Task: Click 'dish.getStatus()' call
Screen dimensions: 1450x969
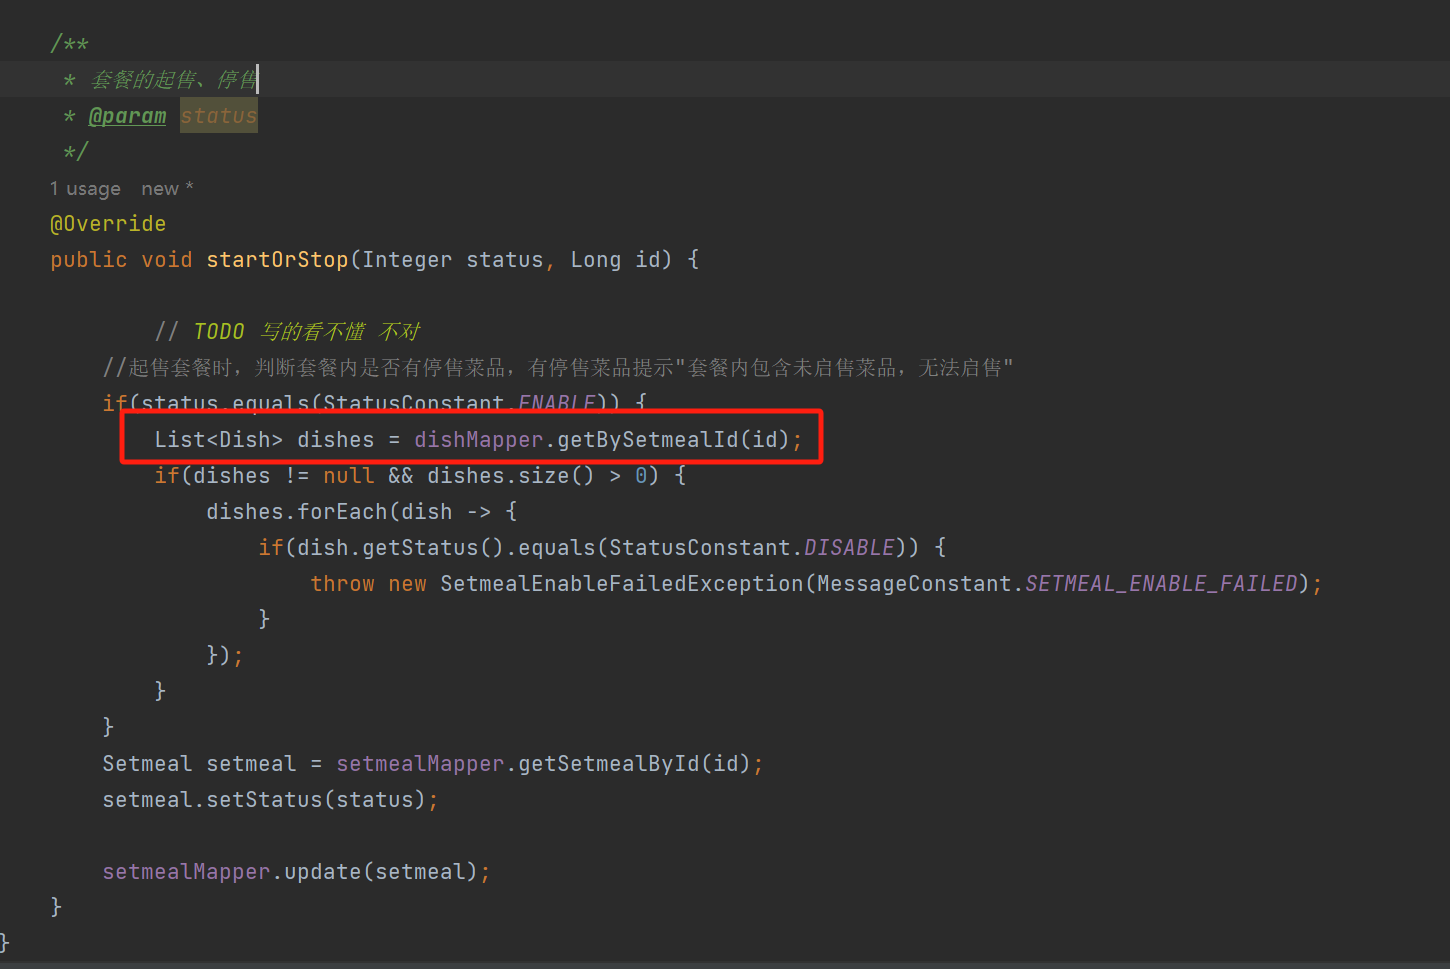Action: tap(400, 548)
